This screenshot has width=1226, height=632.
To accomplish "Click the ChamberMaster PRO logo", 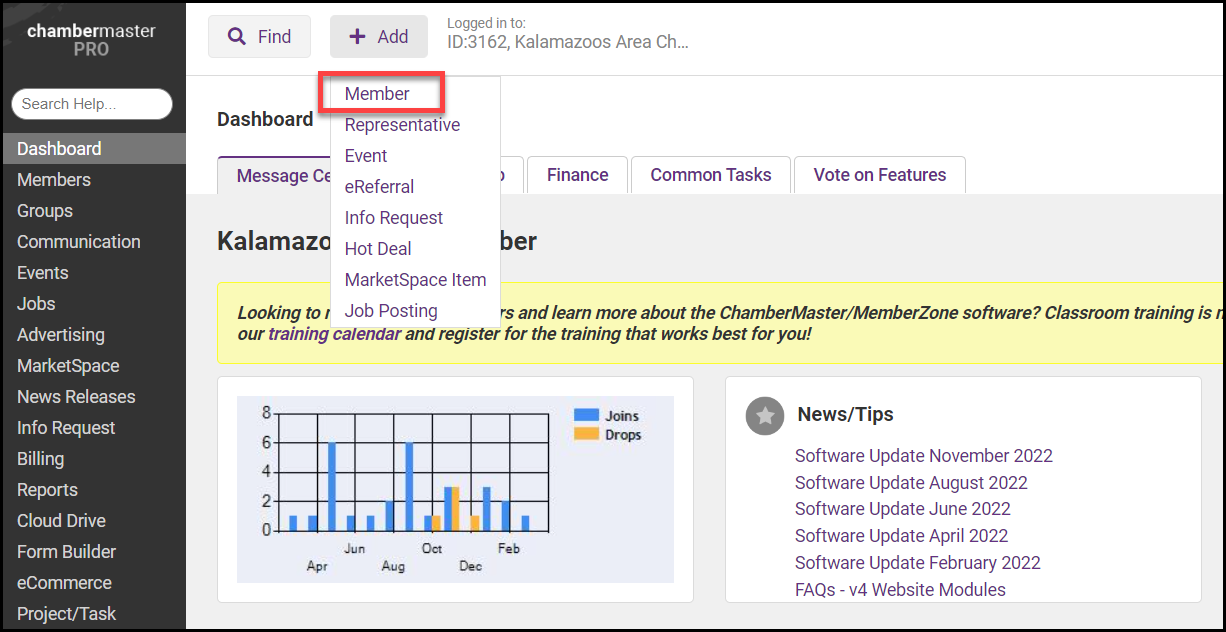I will pos(91,40).
